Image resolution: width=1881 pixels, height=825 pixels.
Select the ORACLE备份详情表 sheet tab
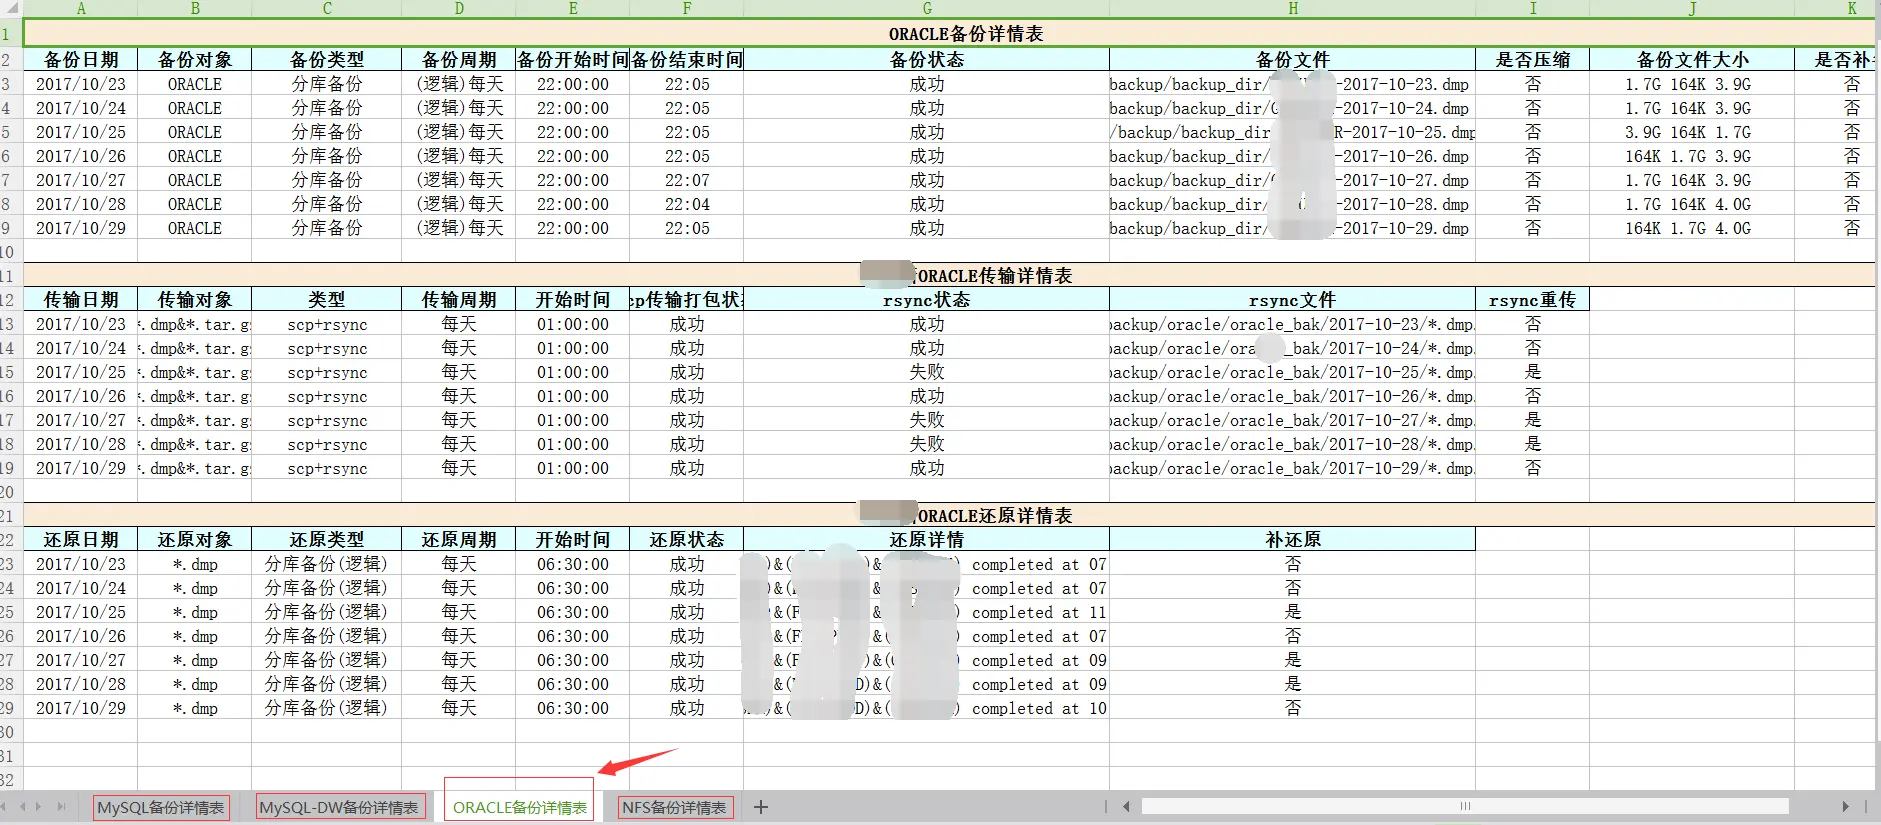[519, 808]
